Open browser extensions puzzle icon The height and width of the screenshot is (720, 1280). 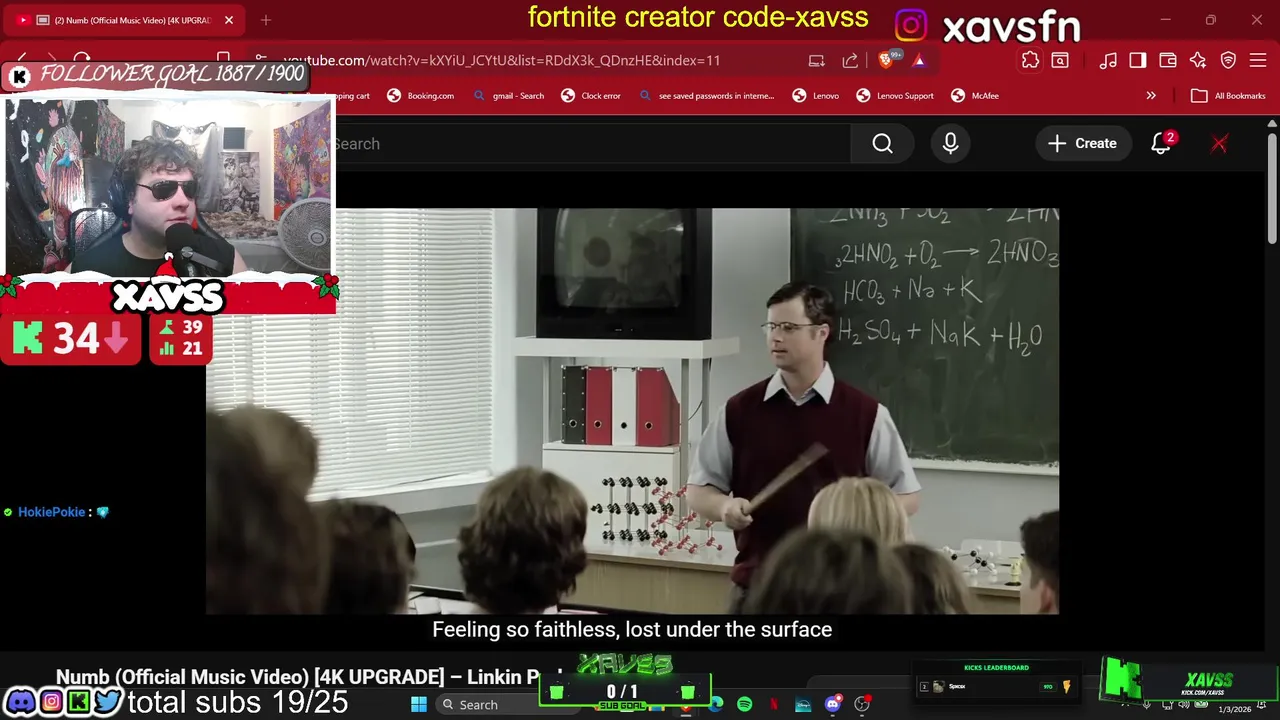click(x=1030, y=60)
